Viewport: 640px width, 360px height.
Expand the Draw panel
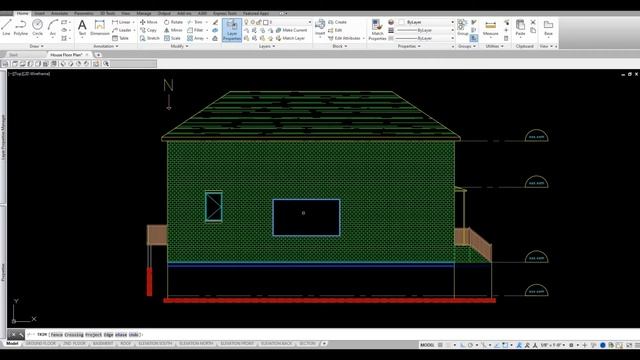pyautogui.click(x=37, y=47)
